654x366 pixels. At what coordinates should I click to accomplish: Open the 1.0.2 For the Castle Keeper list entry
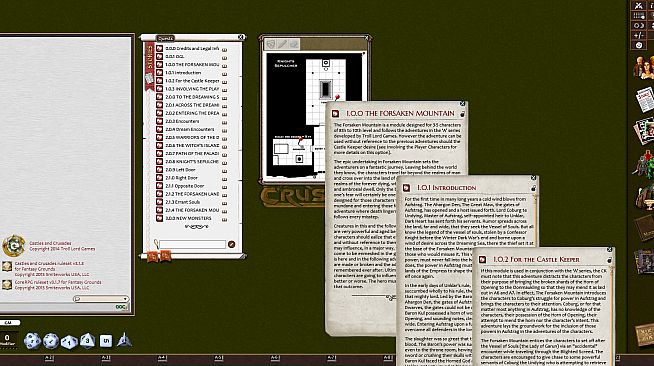tap(192, 81)
